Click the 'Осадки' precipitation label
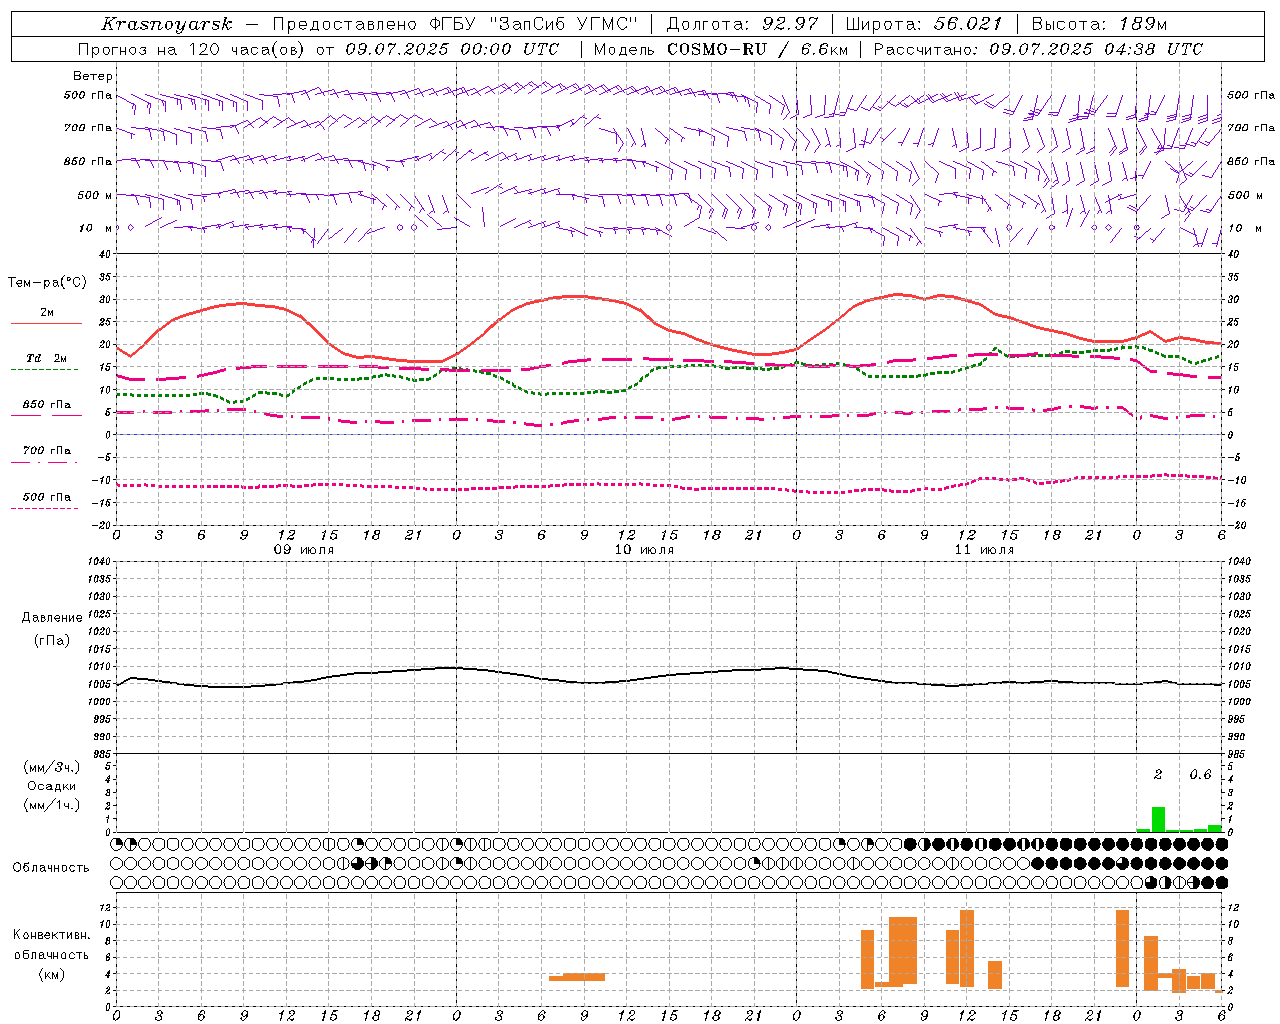The image size is (1280, 1024). coord(52,786)
